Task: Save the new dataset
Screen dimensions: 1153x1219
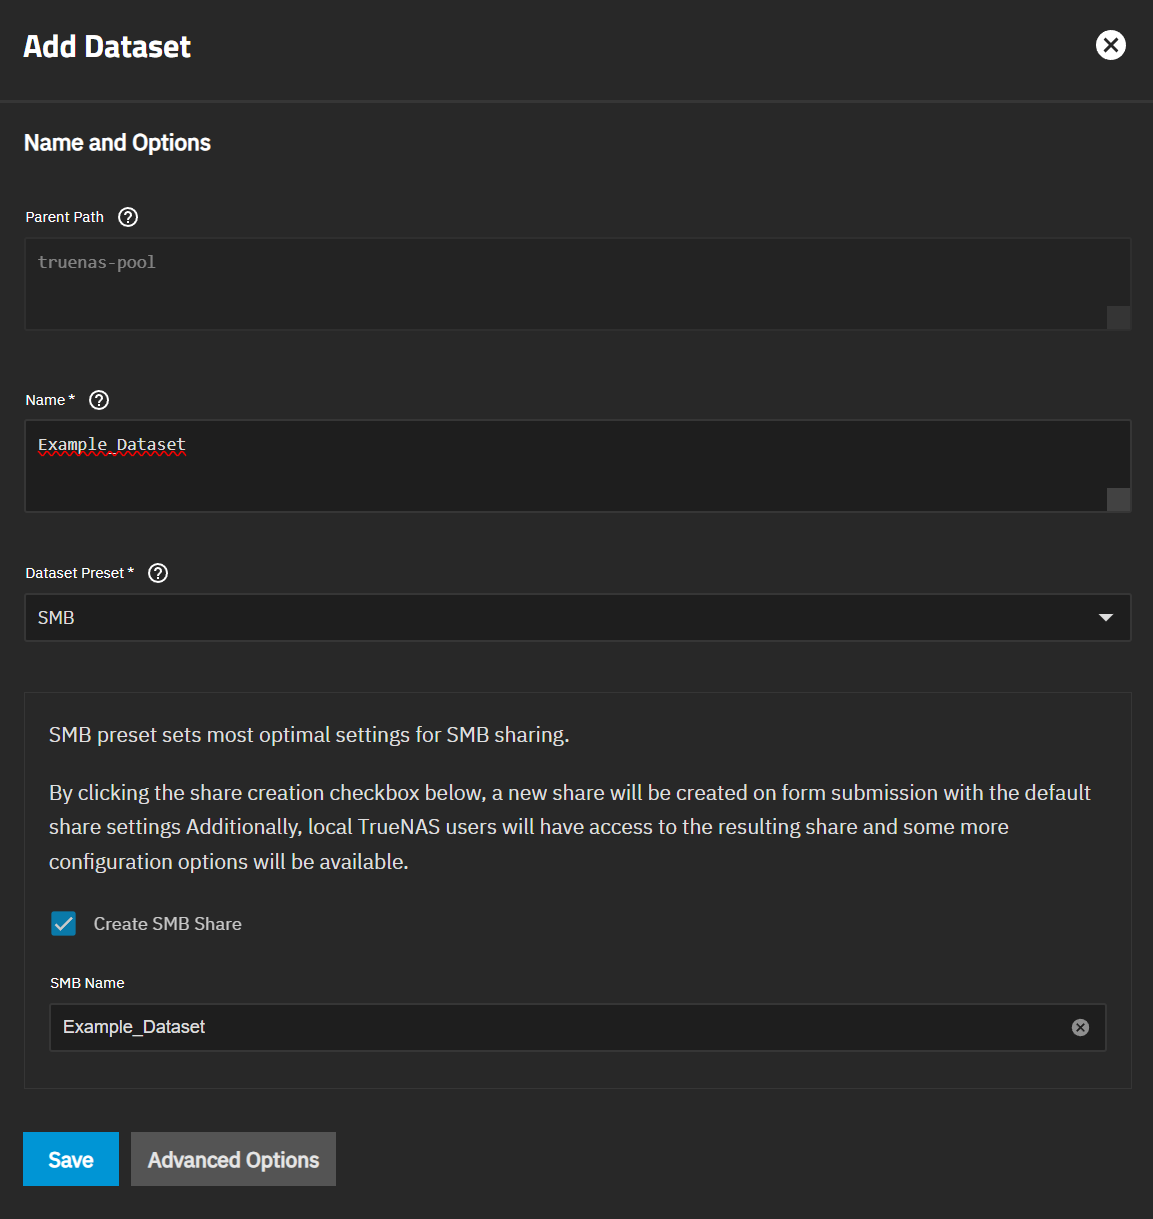Action: click(70, 1159)
